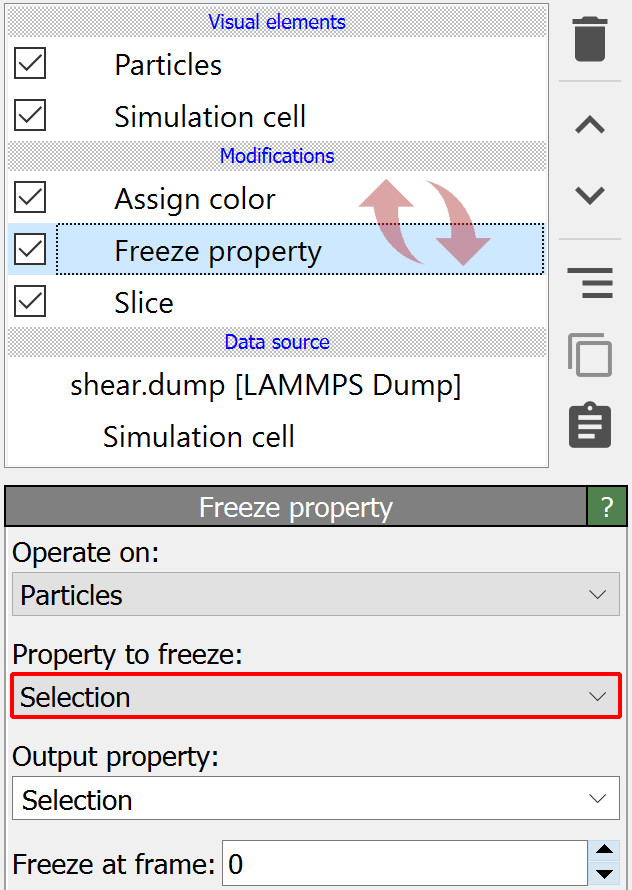Screen dimensions: 632x890
Task: Toggle the Particles visual element checkbox
Action: (30, 64)
